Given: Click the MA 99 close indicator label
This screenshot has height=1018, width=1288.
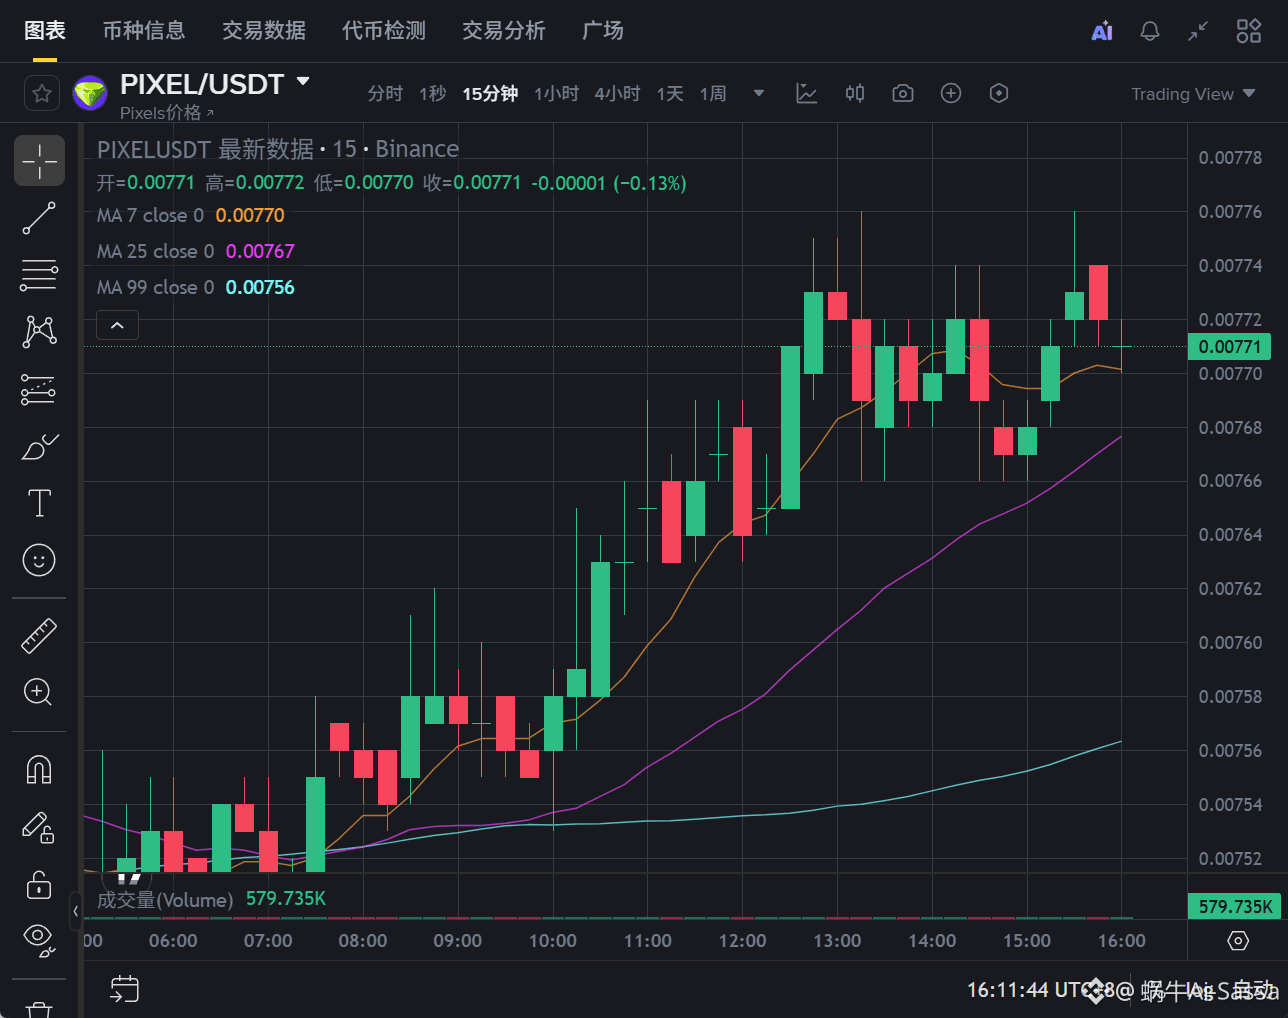Looking at the screenshot, I should pos(155,287).
